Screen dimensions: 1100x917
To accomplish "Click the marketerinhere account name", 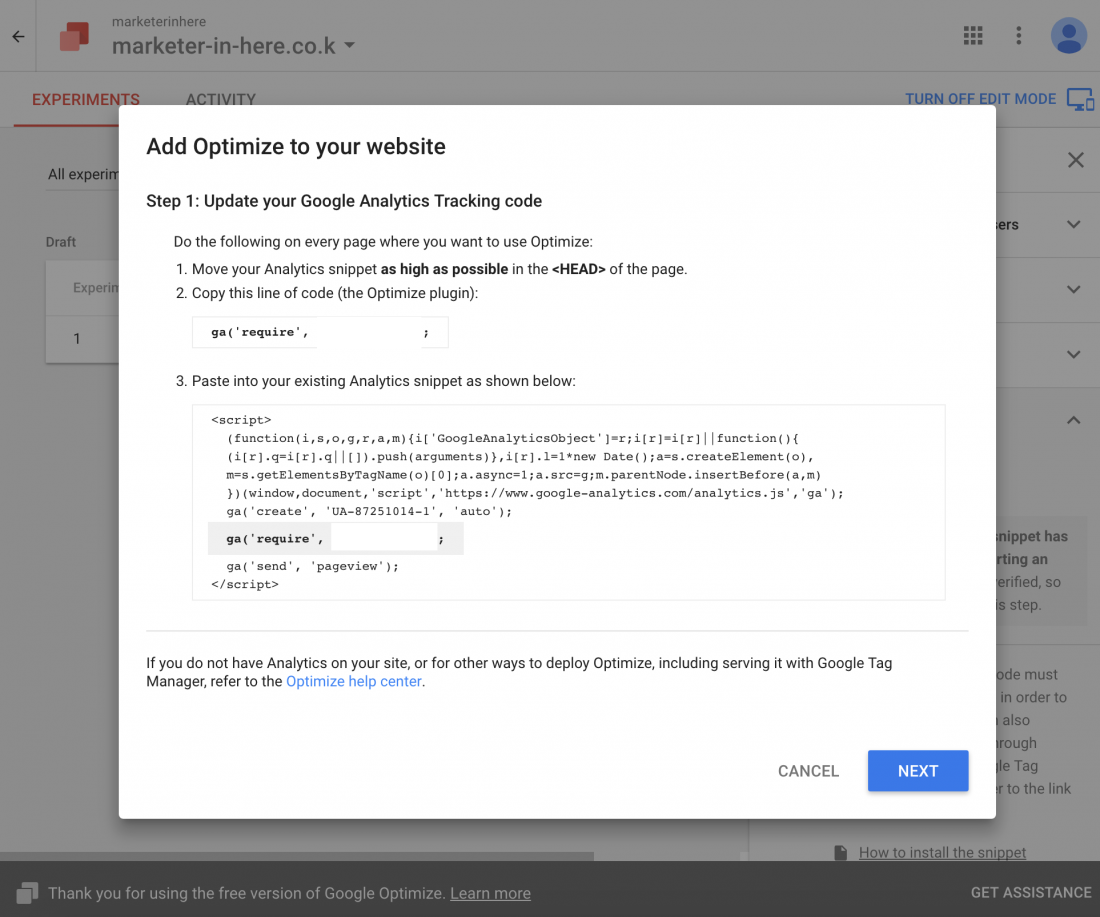I will (159, 22).
